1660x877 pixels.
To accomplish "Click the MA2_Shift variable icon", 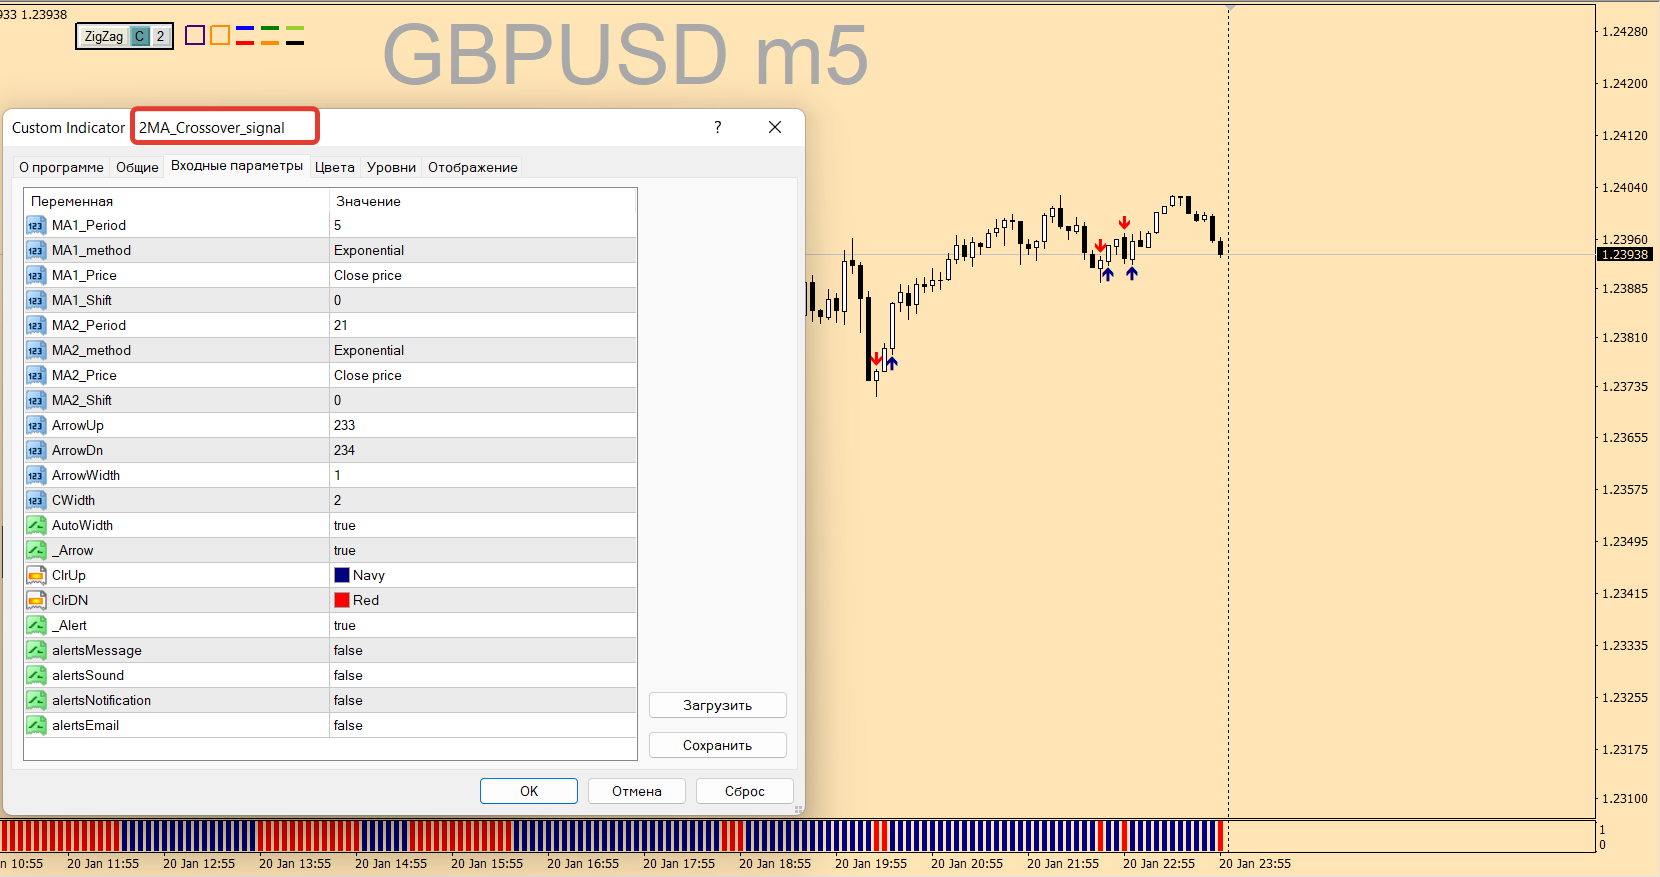I will coord(36,400).
